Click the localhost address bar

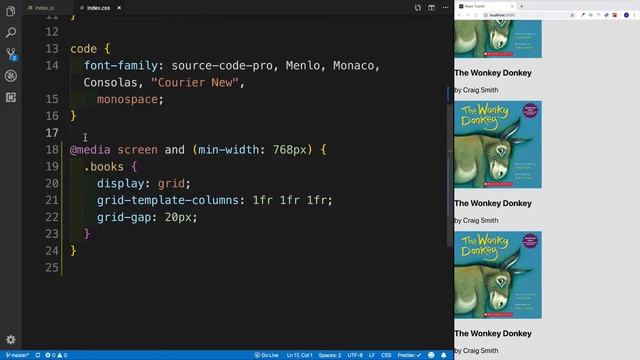(x=529, y=15)
